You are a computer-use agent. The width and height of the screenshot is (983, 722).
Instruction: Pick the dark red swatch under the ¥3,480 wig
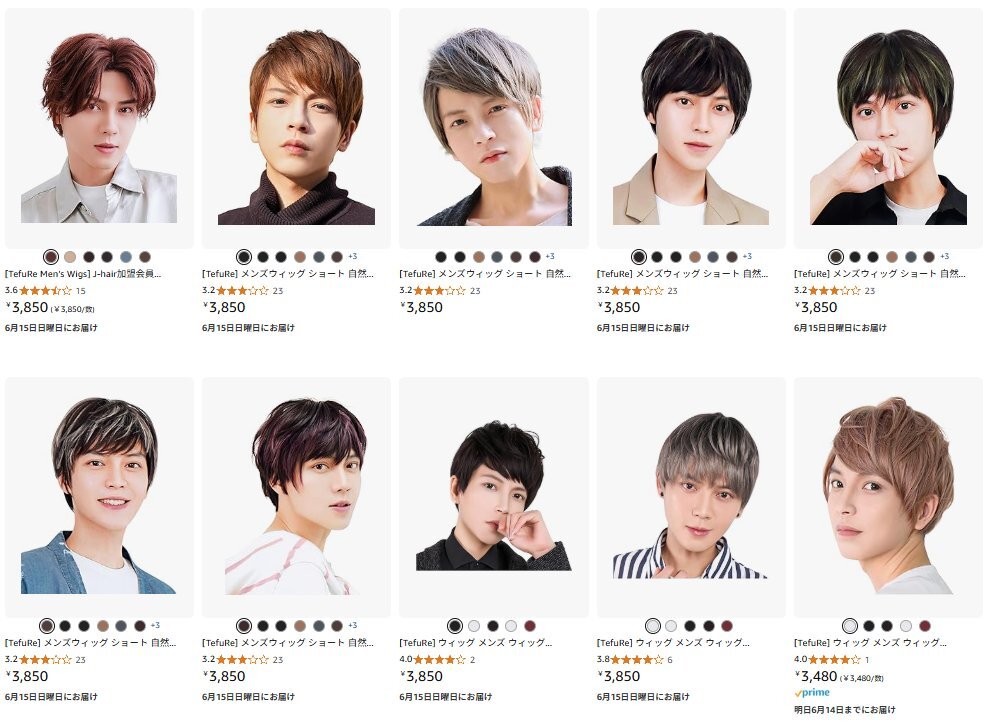pyautogui.click(x=925, y=625)
